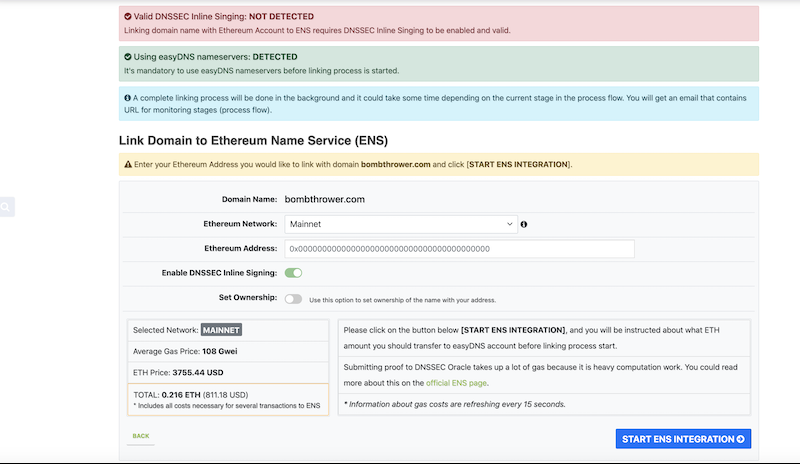Viewport: 800px width, 464px height.
Task: Click the bold bombthrower.com in yellow notice
Action: click(395, 164)
